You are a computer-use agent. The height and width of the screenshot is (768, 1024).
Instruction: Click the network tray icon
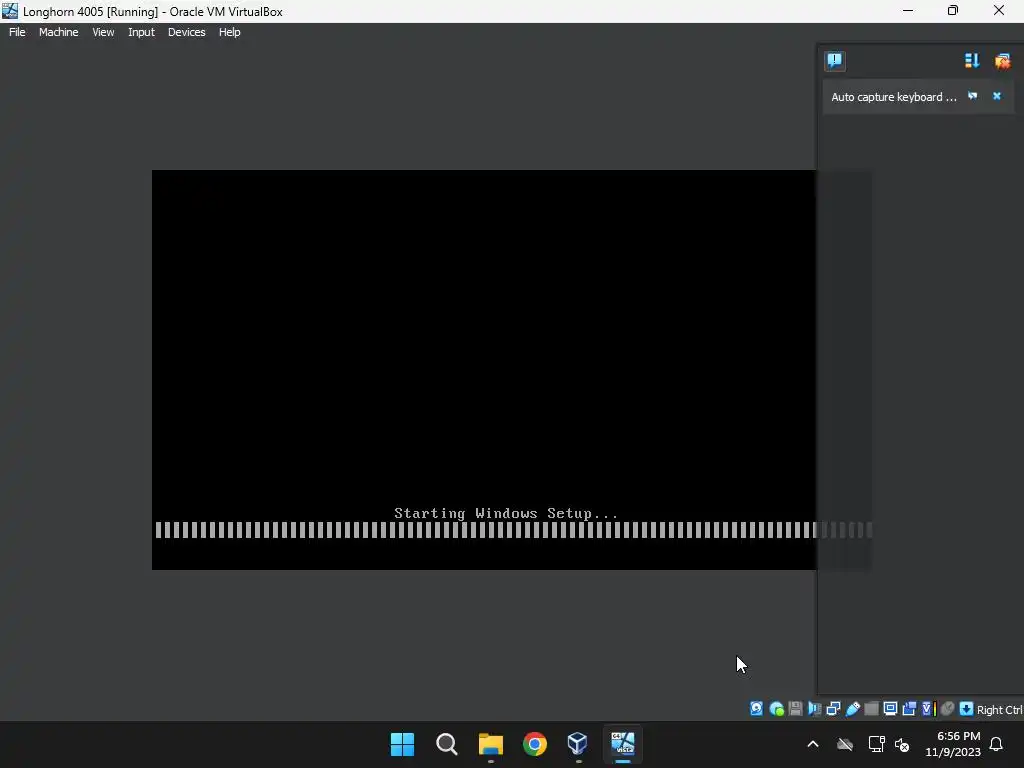(x=876, y=744)
